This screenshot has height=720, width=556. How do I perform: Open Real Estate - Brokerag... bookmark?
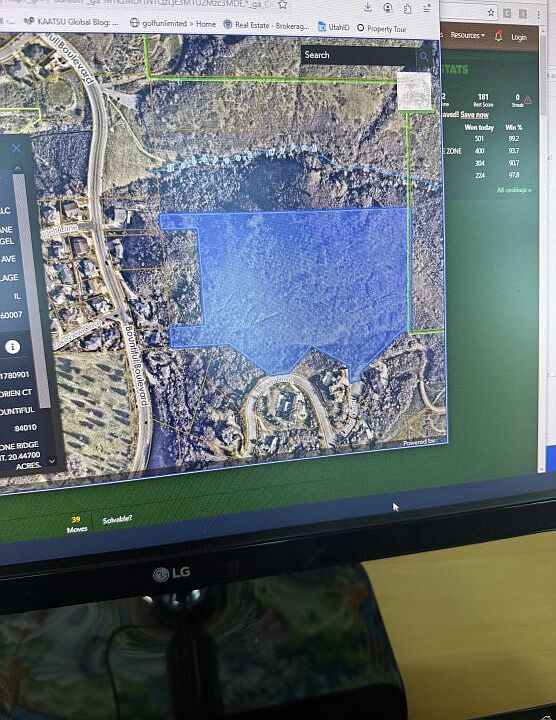(x=266, y=26)
